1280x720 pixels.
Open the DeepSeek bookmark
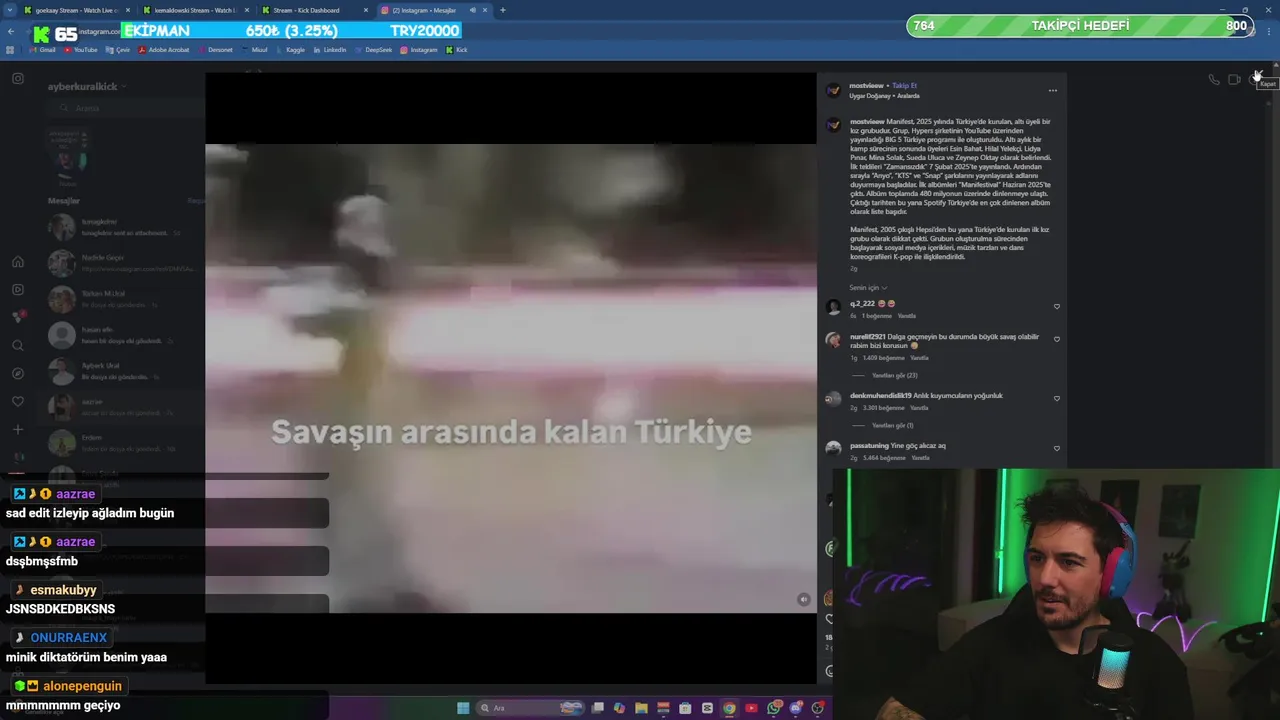373,50
